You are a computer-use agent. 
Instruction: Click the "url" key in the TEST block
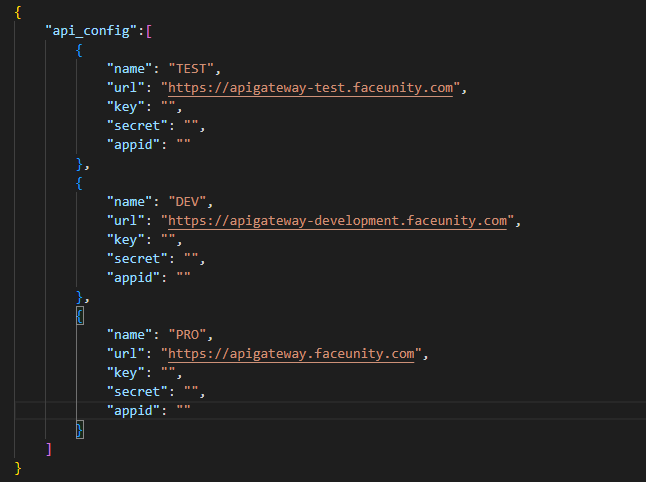[126, 88]
